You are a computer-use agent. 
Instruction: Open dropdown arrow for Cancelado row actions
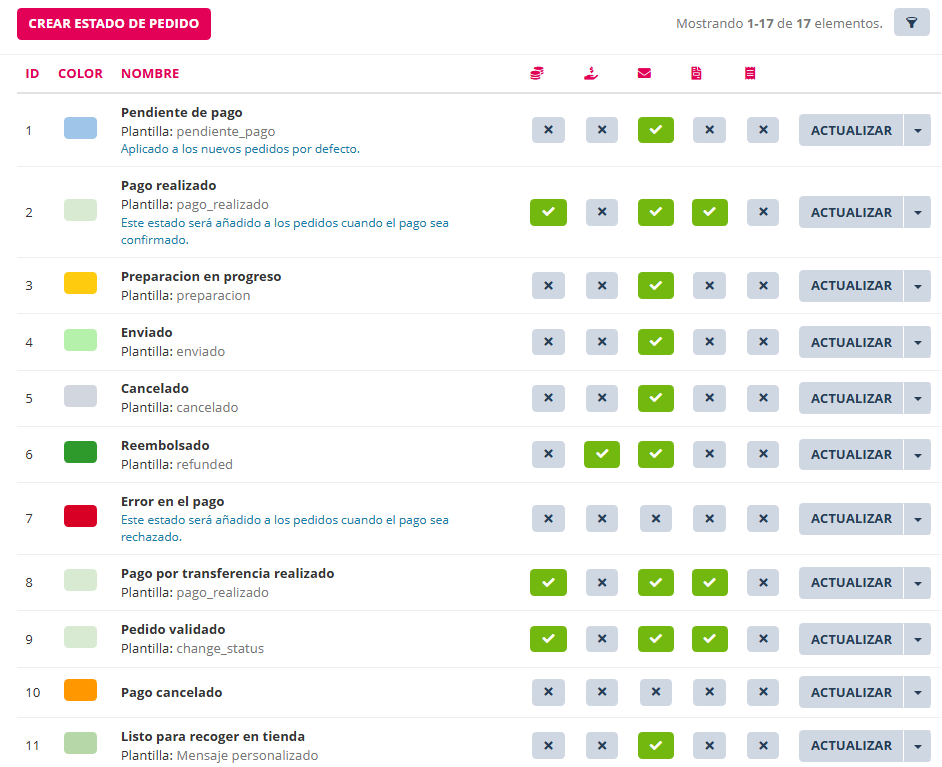pyautogui.click(x=917, y=398)
